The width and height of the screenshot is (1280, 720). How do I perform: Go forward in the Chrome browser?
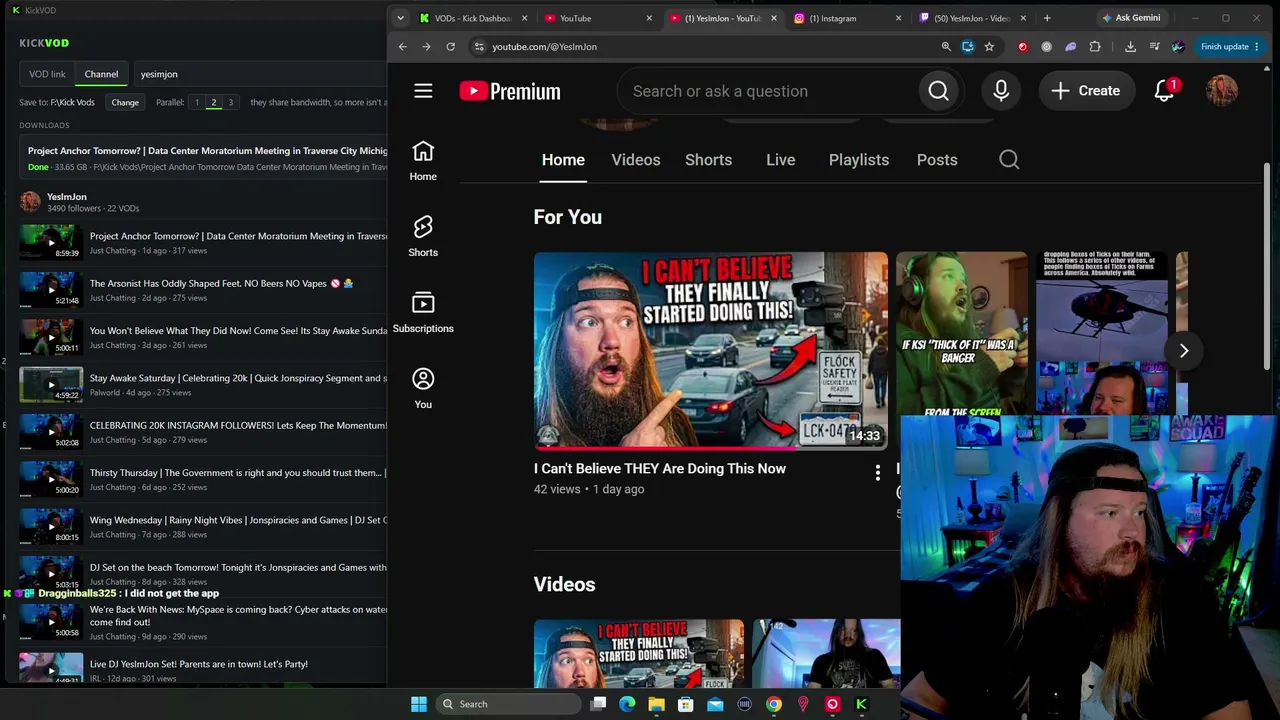[x=426, y=47]
